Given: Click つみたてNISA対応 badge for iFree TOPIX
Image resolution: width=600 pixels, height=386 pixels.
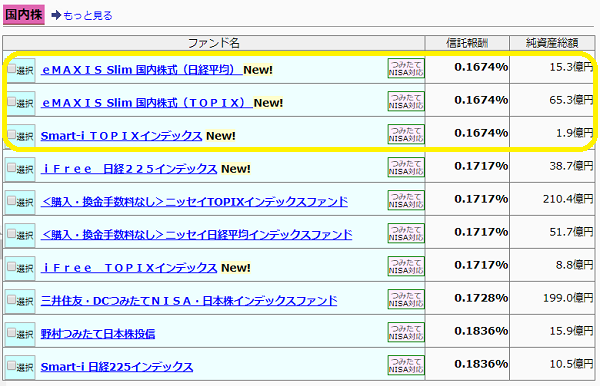Looking at the screenshot, I should tap(406, 266).
